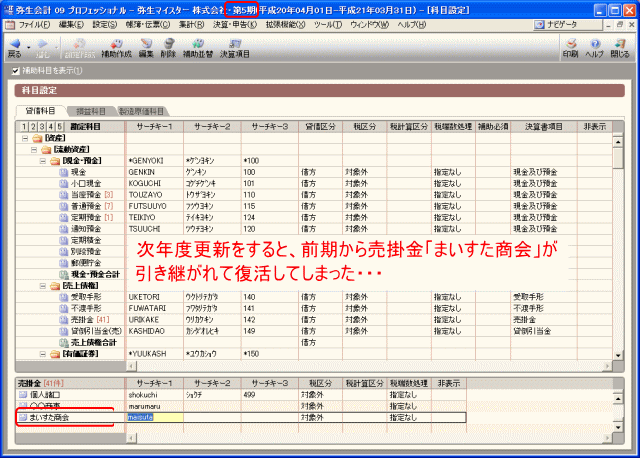Click the 勘定科目 column header
Viewport: 640px width, 458px height.
pyautogui.click(x=85, y=127)
